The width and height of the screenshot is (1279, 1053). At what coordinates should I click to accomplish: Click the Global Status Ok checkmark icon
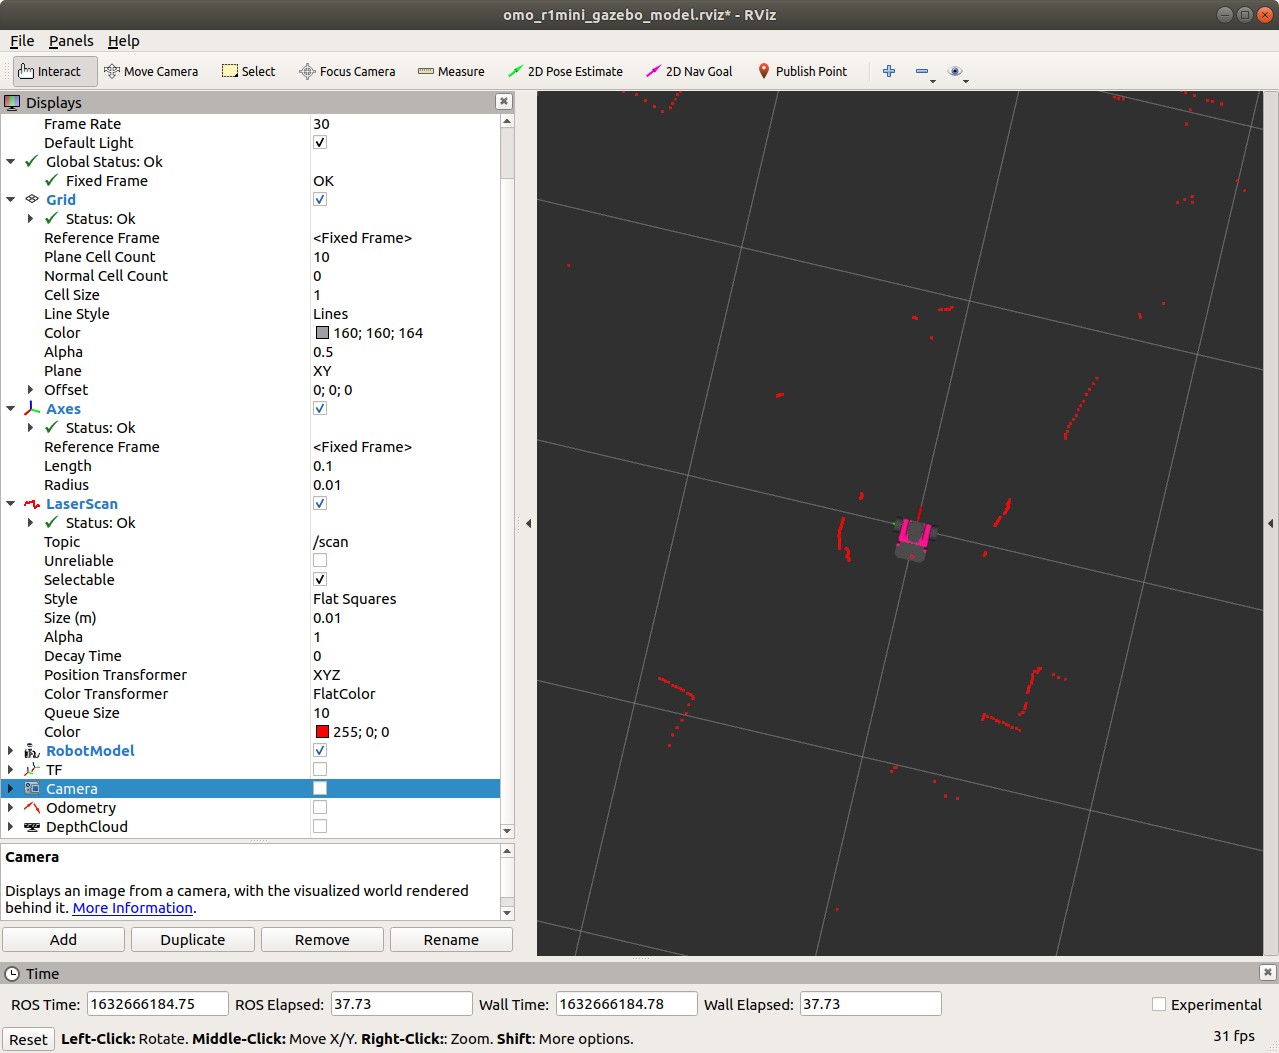[32, 161]
